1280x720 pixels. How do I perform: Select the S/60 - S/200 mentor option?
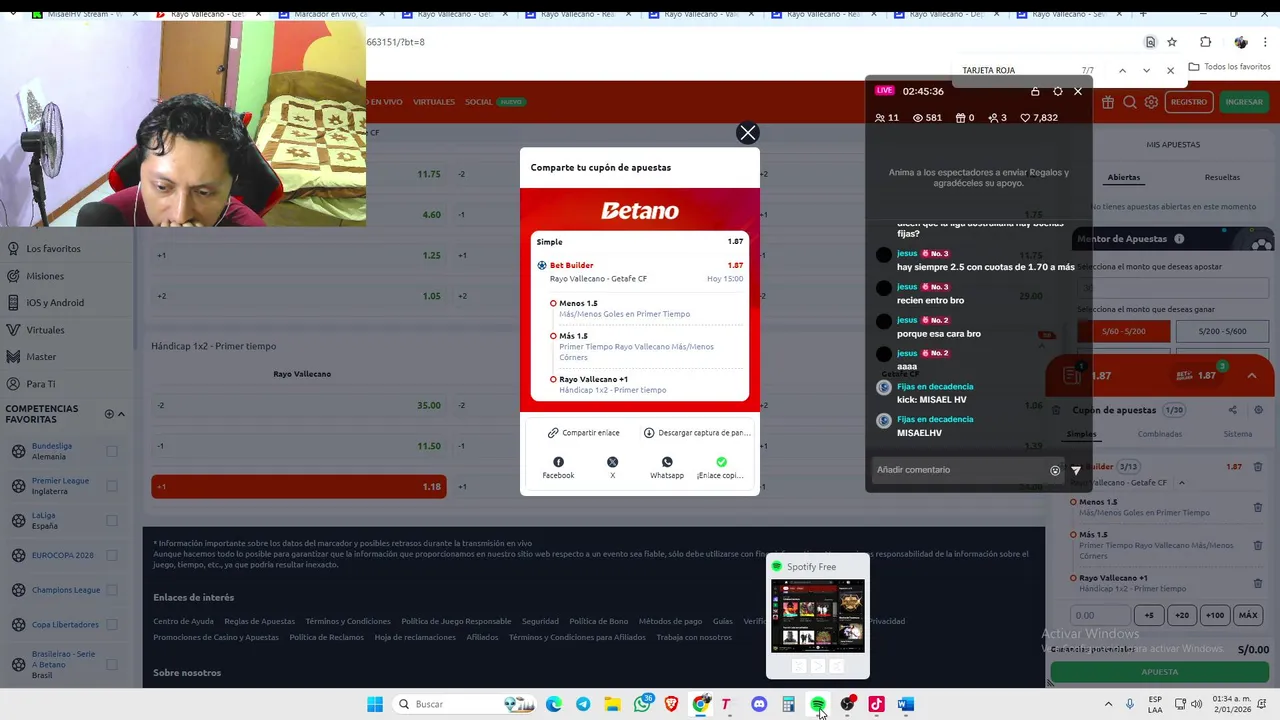click(x=1123, y=331)
